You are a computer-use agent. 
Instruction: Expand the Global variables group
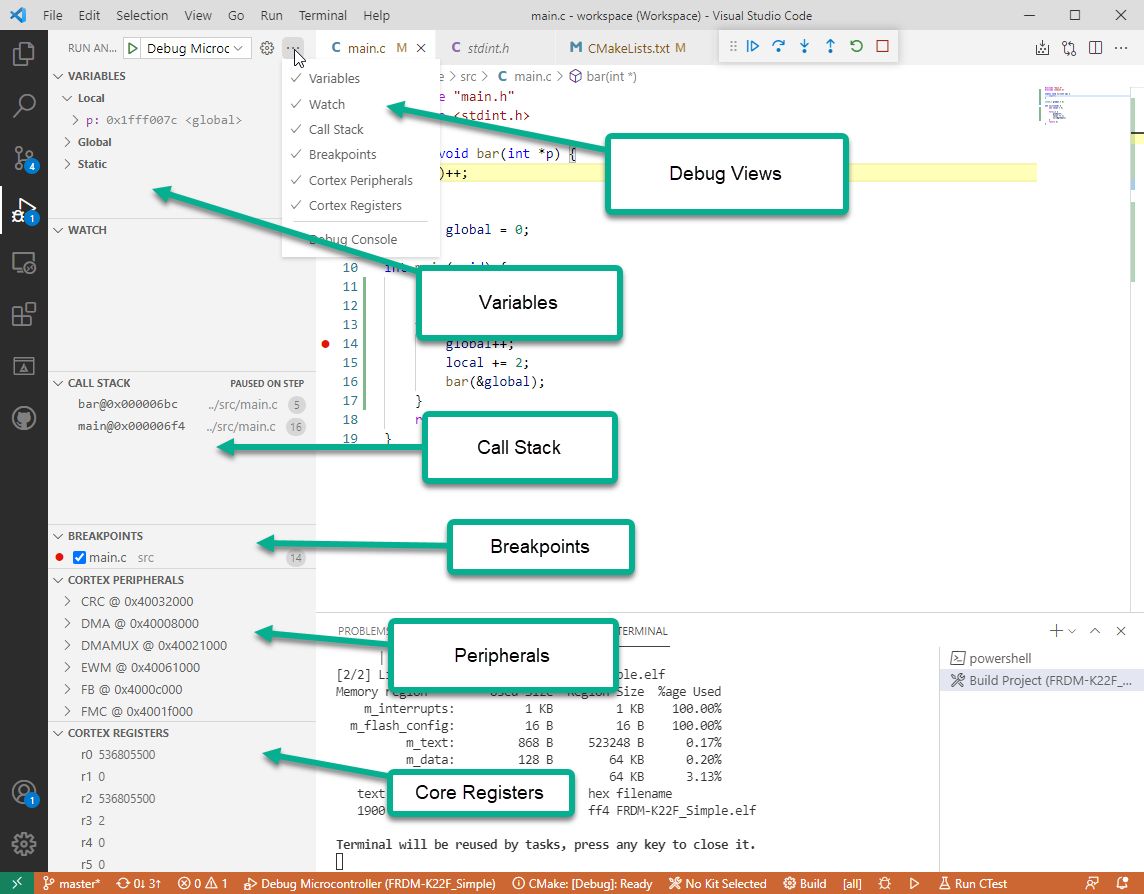coord(67,142)
